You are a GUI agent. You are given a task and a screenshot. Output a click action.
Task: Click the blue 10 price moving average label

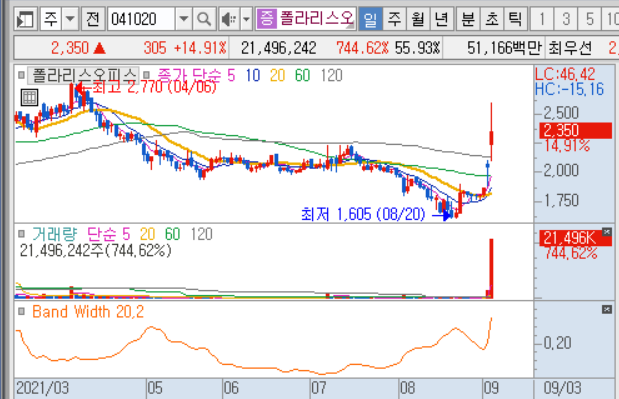click(x=253, y=75)
